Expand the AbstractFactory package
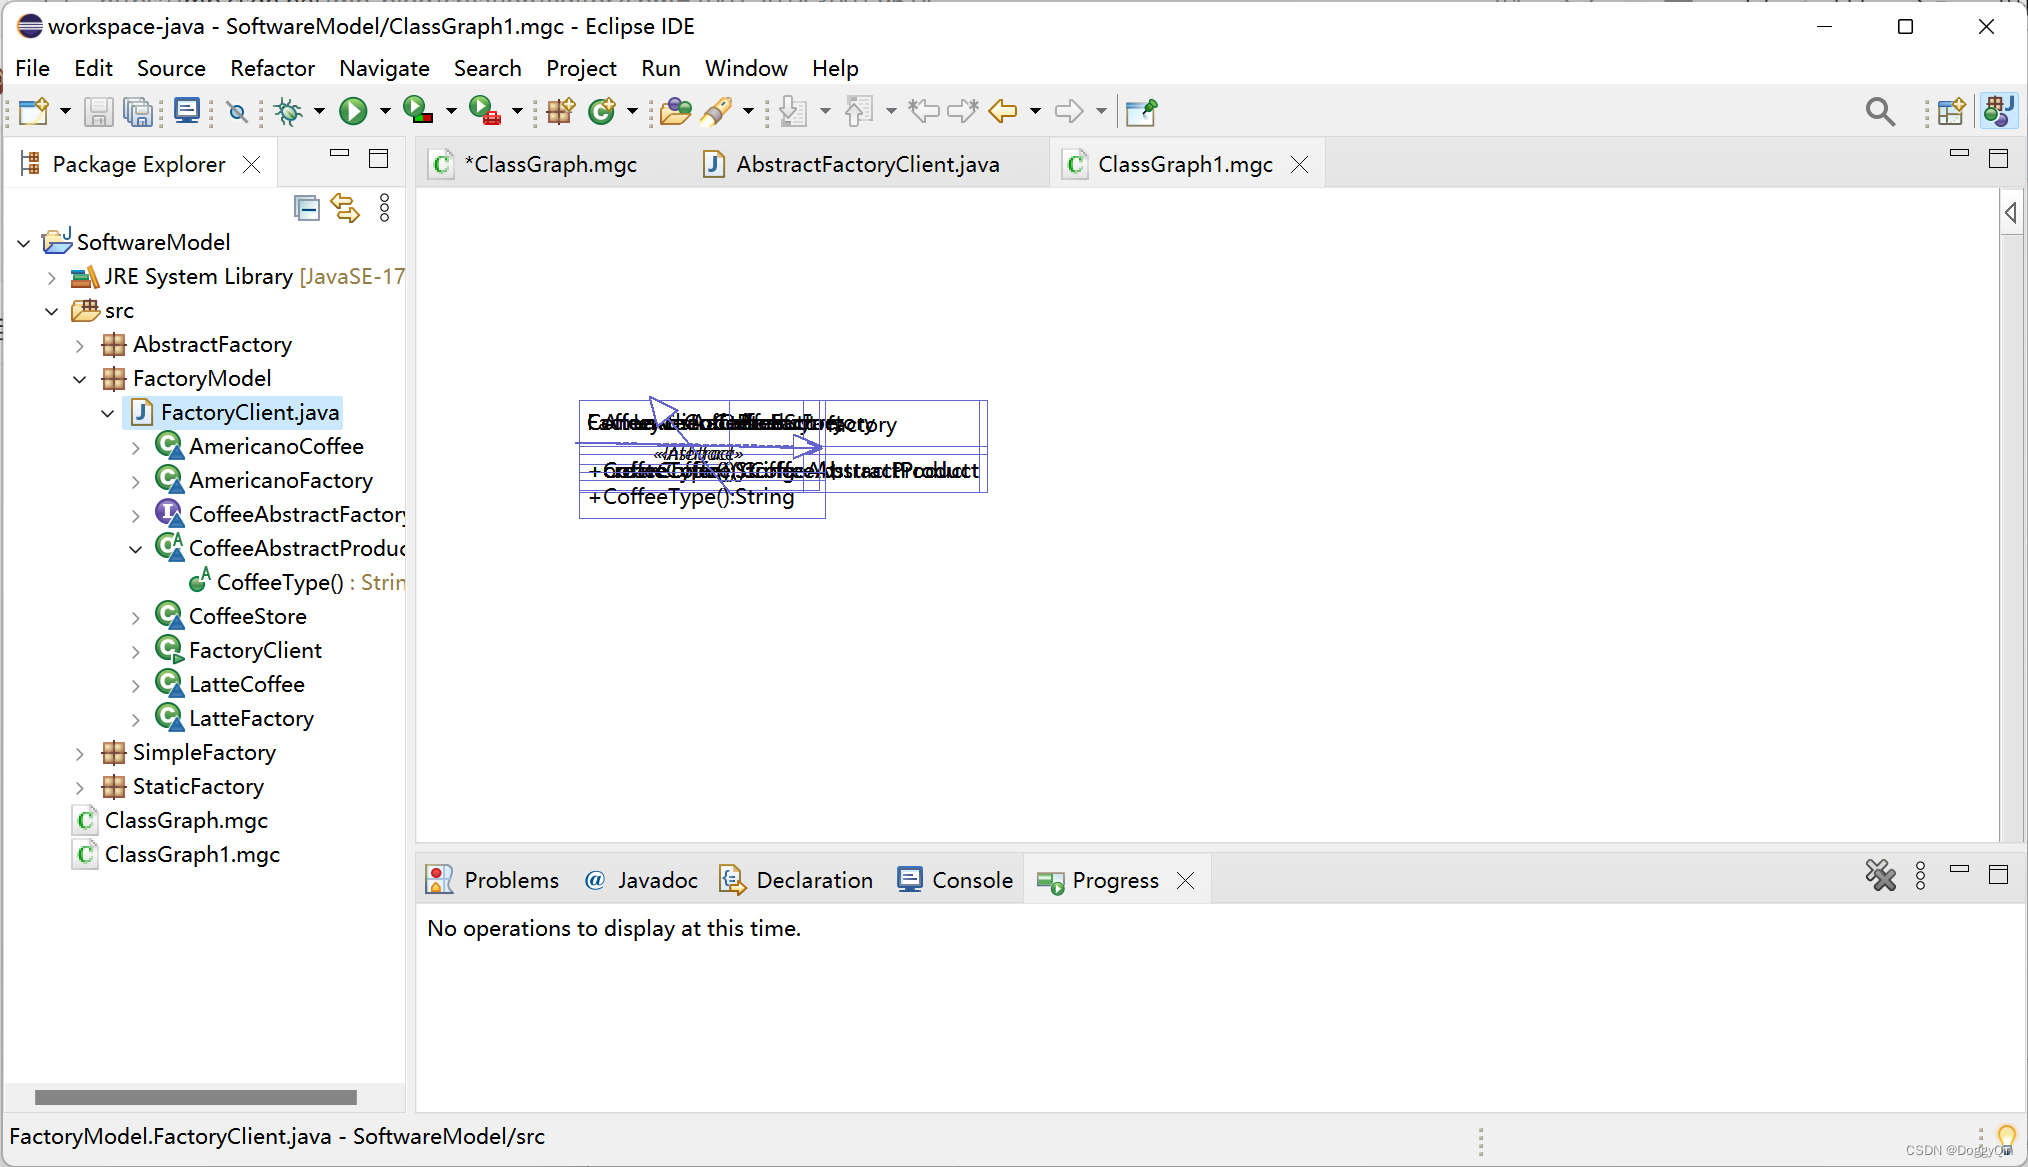Viewport: 2028px width, 1167px height. click(x=80, y=344)
